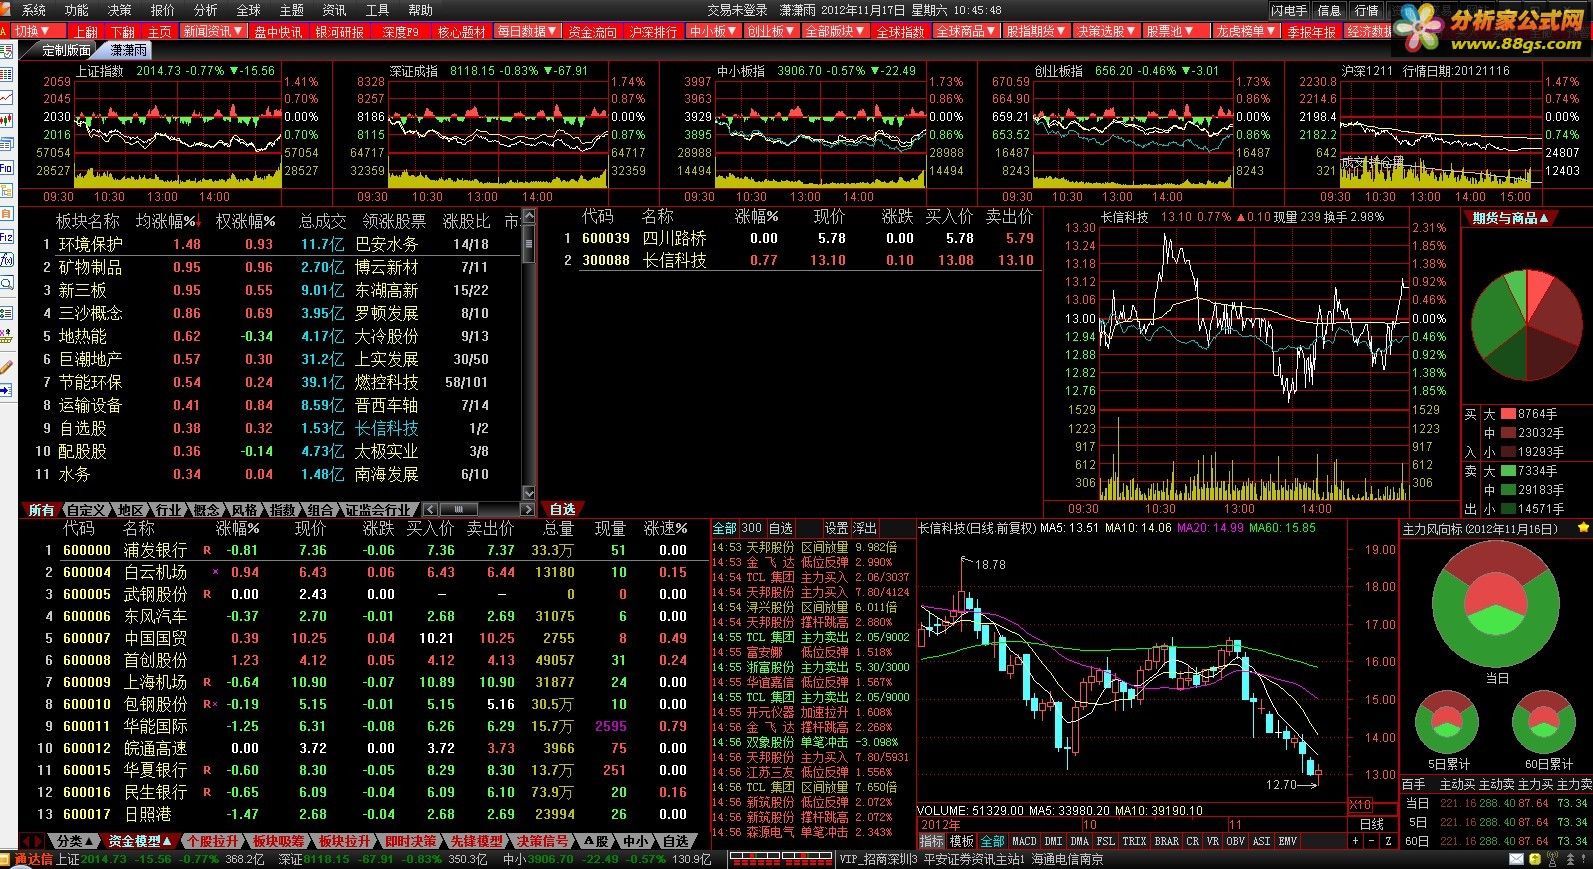
Task: Click the Z icon under K-line chart
Action: [1388, 842]
